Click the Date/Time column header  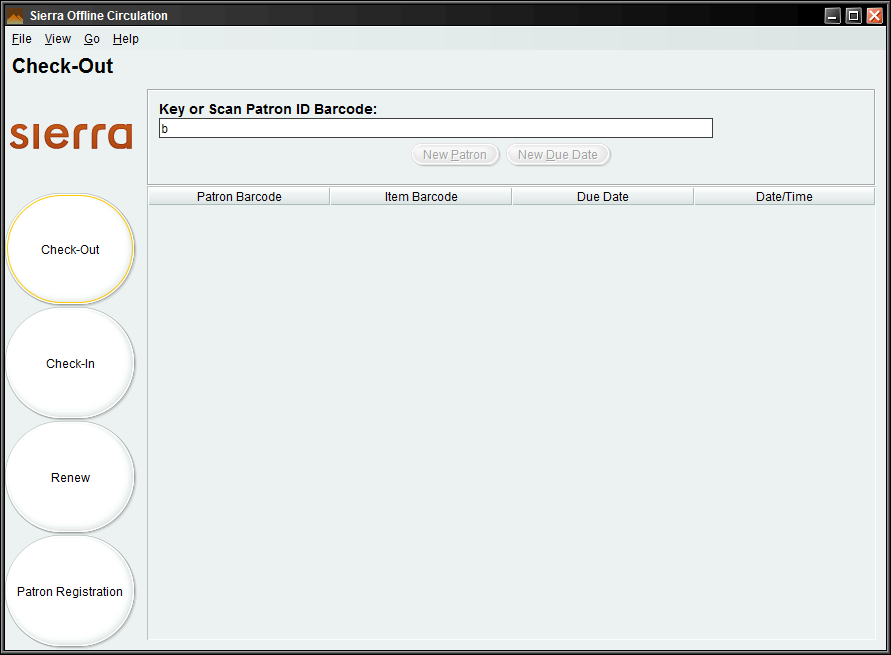point(784,197)
